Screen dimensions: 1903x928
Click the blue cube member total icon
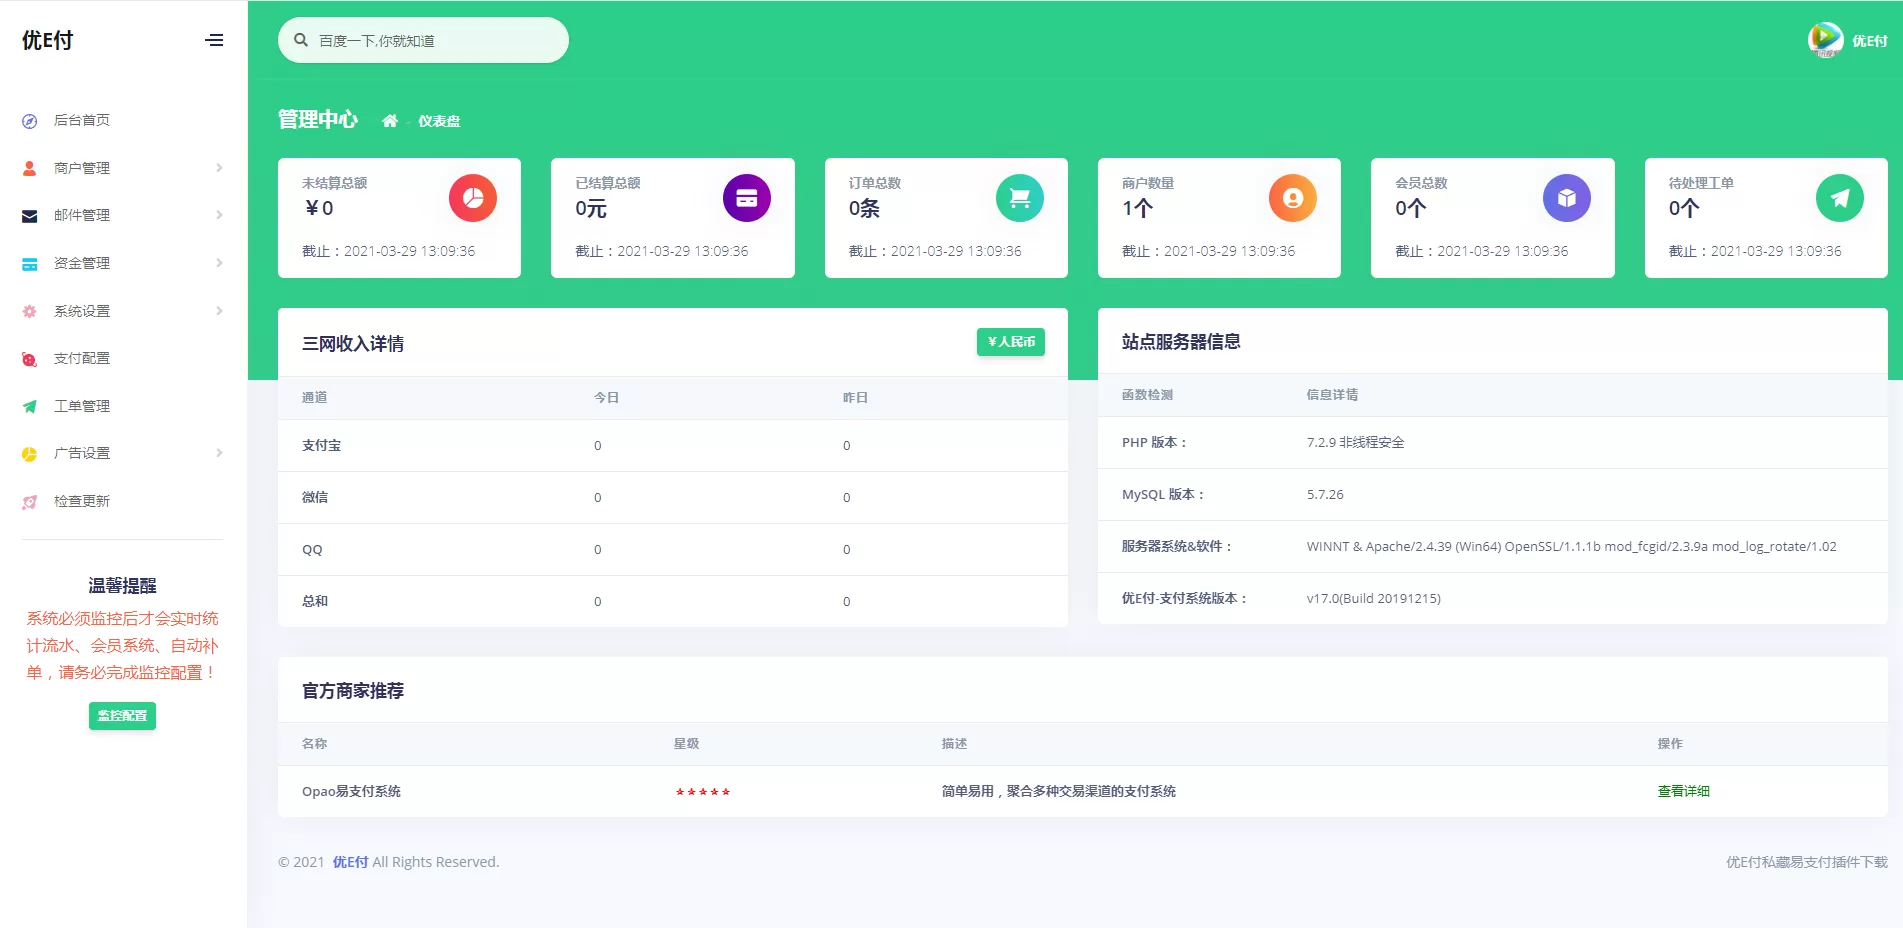[1566, 198]
